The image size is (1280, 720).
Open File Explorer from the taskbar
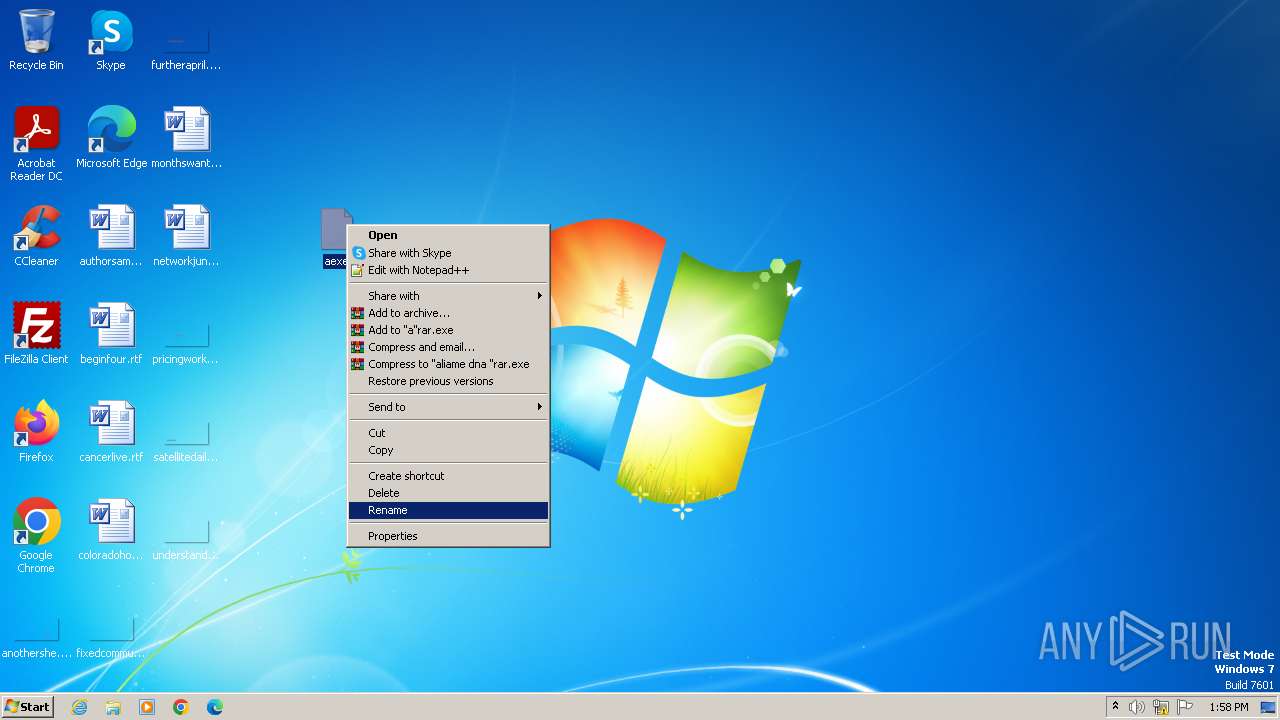[113, 707]
